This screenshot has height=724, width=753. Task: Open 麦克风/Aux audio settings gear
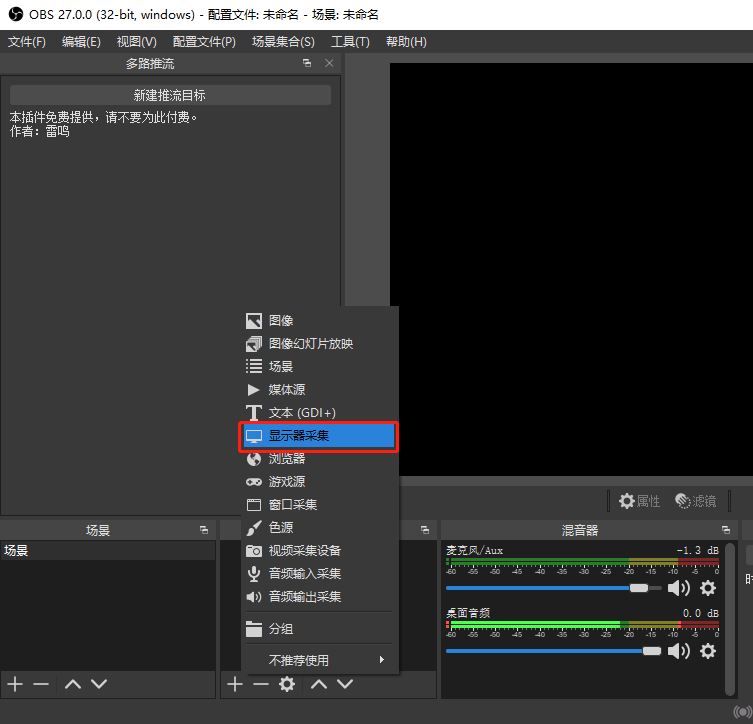point(708,588)
